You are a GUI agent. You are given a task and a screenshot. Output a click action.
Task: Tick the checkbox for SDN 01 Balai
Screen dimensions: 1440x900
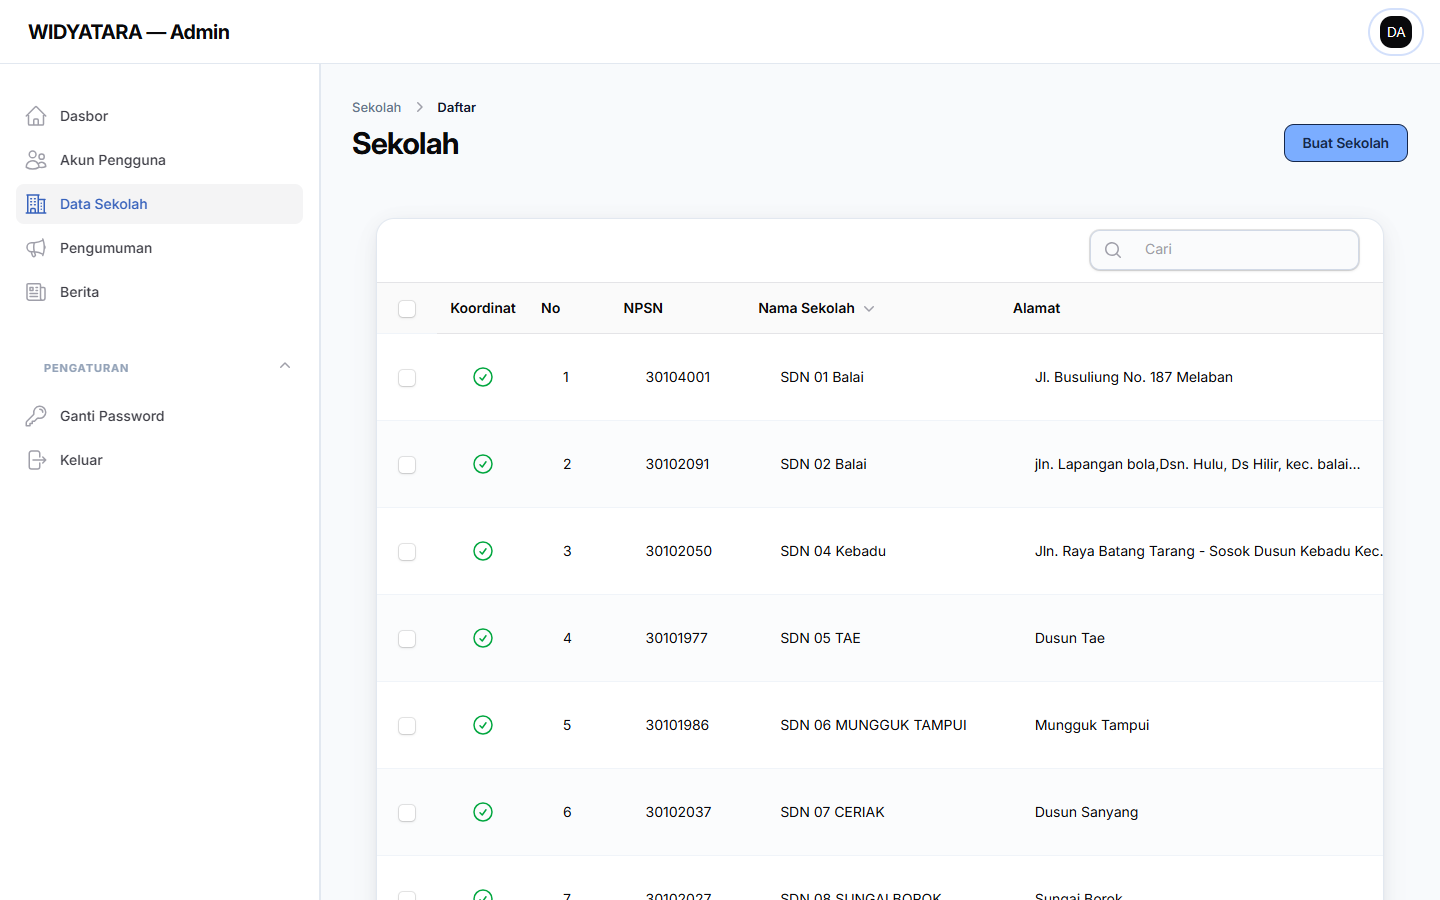click(x=407, y=378)
